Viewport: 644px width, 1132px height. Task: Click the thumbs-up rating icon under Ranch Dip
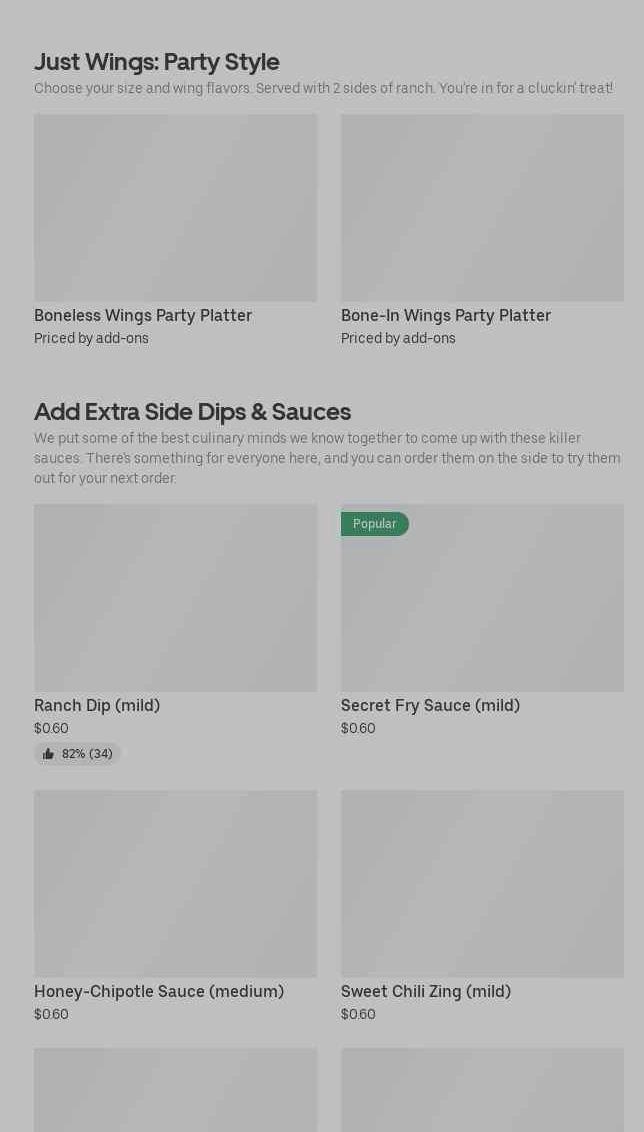(x=48, y=754)
